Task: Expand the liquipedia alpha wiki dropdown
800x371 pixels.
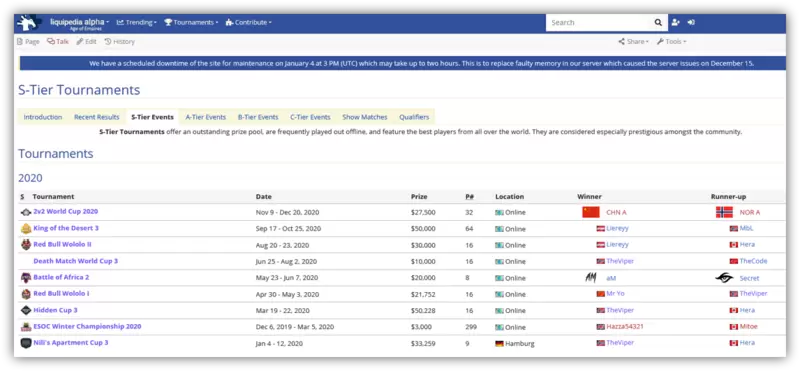Action: 80,22
